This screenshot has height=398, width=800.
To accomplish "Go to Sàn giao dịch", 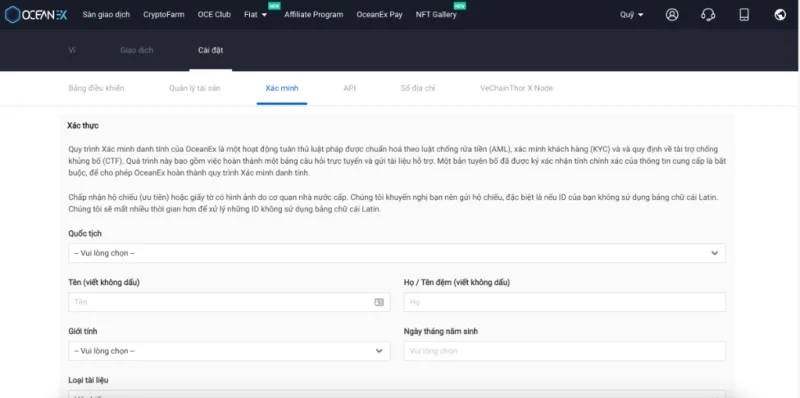I will [106, 15].
